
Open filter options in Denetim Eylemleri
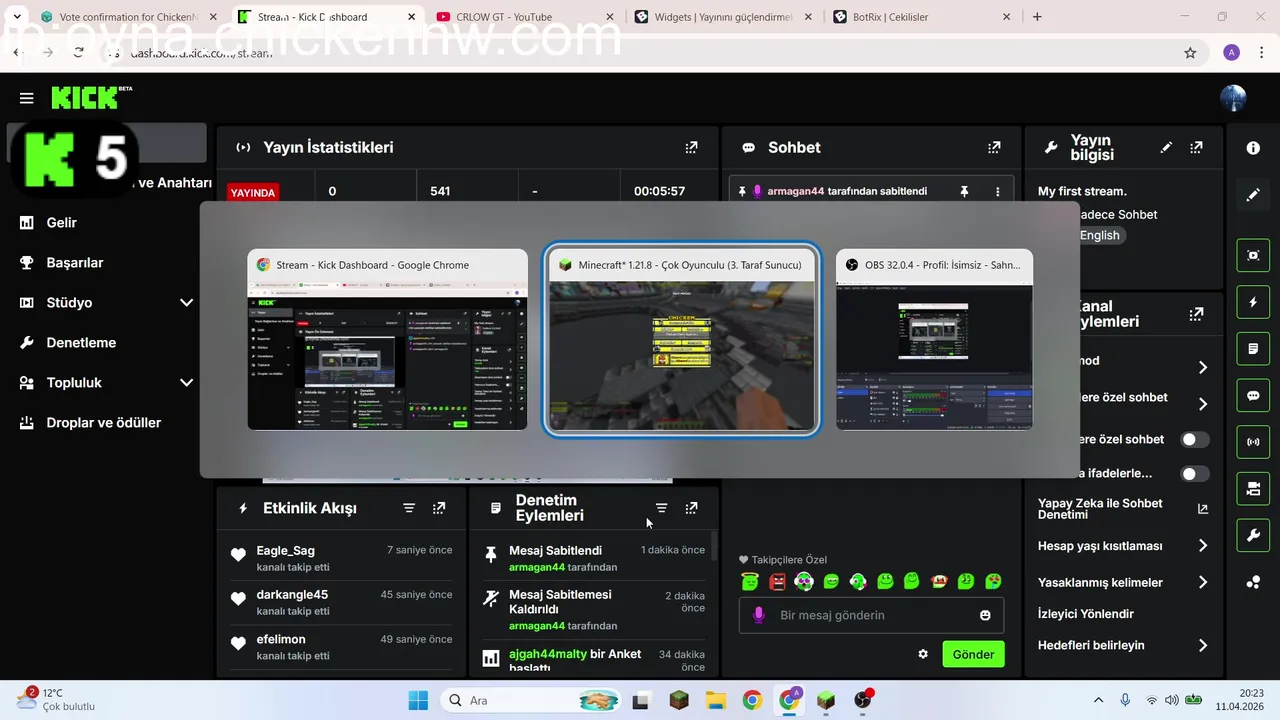661,508
